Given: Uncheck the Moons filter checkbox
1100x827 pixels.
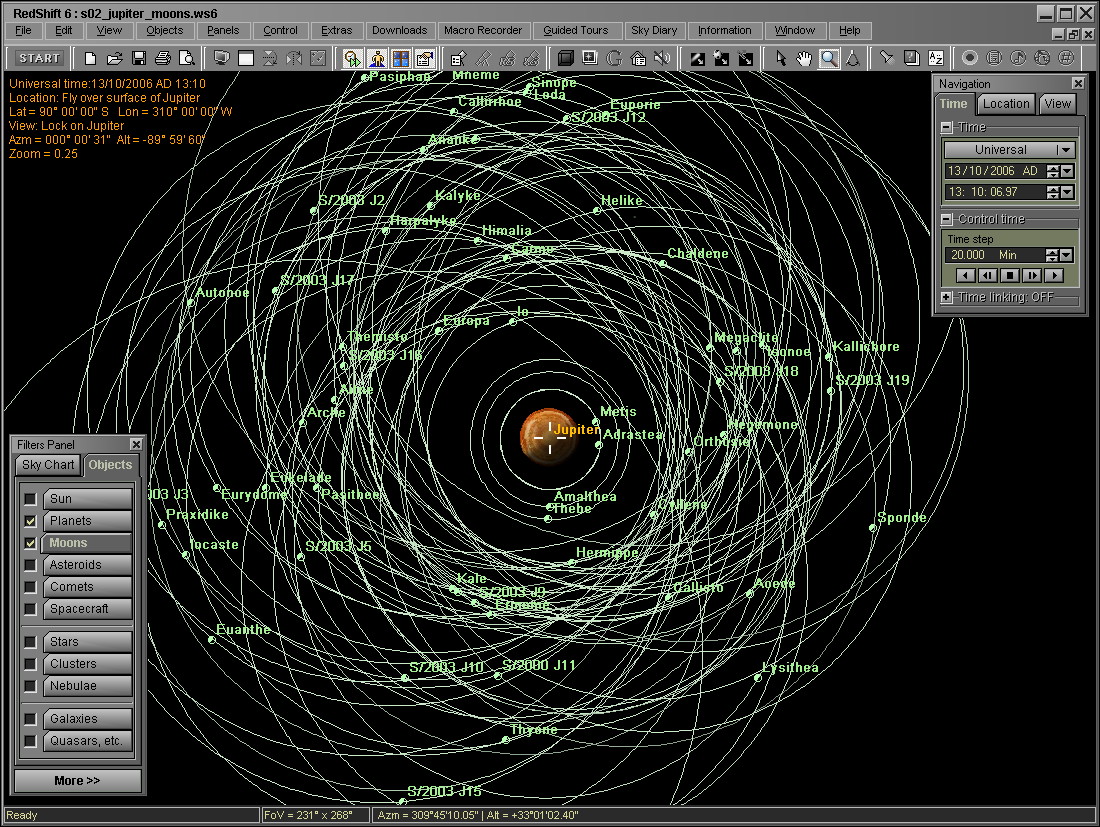Looking at the screenshot, I should point(31,543).
